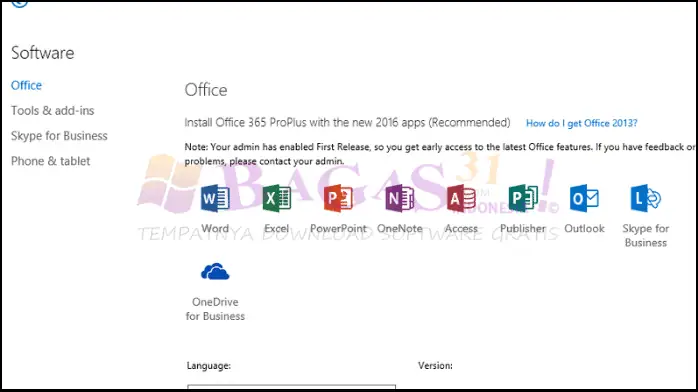Select the Access database icon
This screenshot has width=698, height=392.
[x=461, y=198]
